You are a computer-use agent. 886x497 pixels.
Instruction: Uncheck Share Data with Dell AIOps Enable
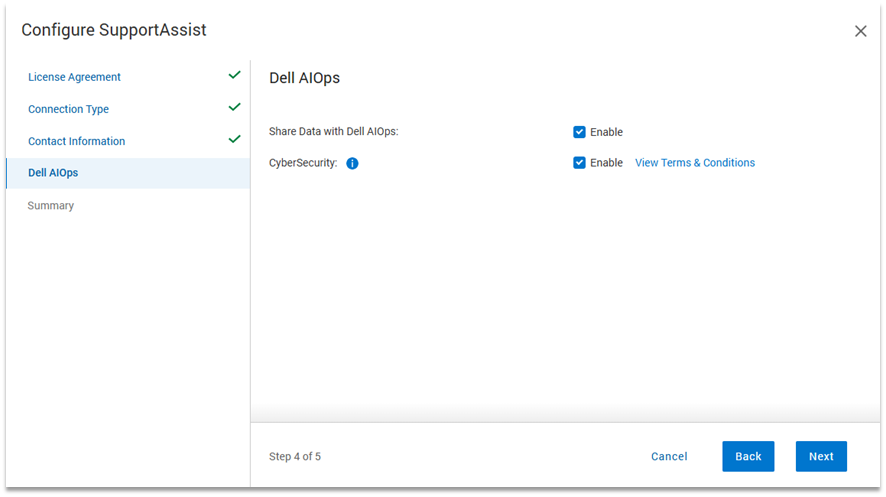click(x=579, y=132)
